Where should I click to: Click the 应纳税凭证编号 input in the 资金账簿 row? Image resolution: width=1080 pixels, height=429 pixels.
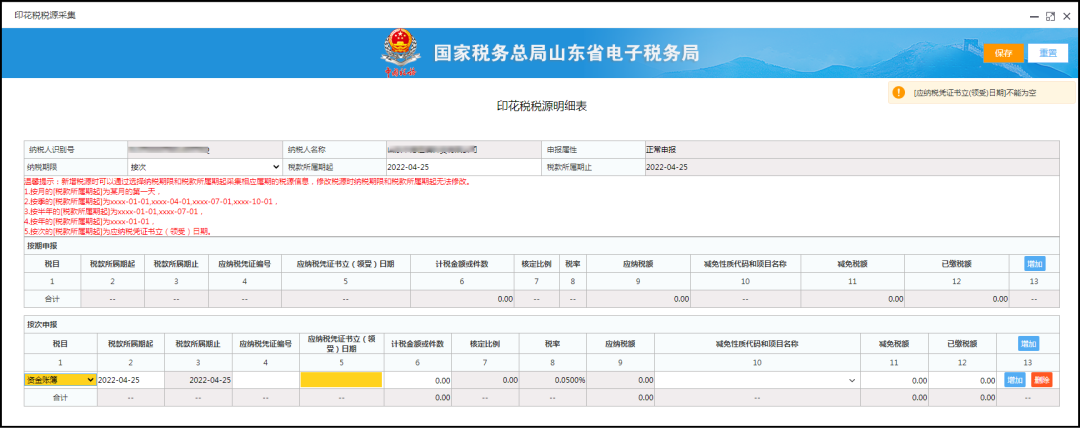coord(267,379)
